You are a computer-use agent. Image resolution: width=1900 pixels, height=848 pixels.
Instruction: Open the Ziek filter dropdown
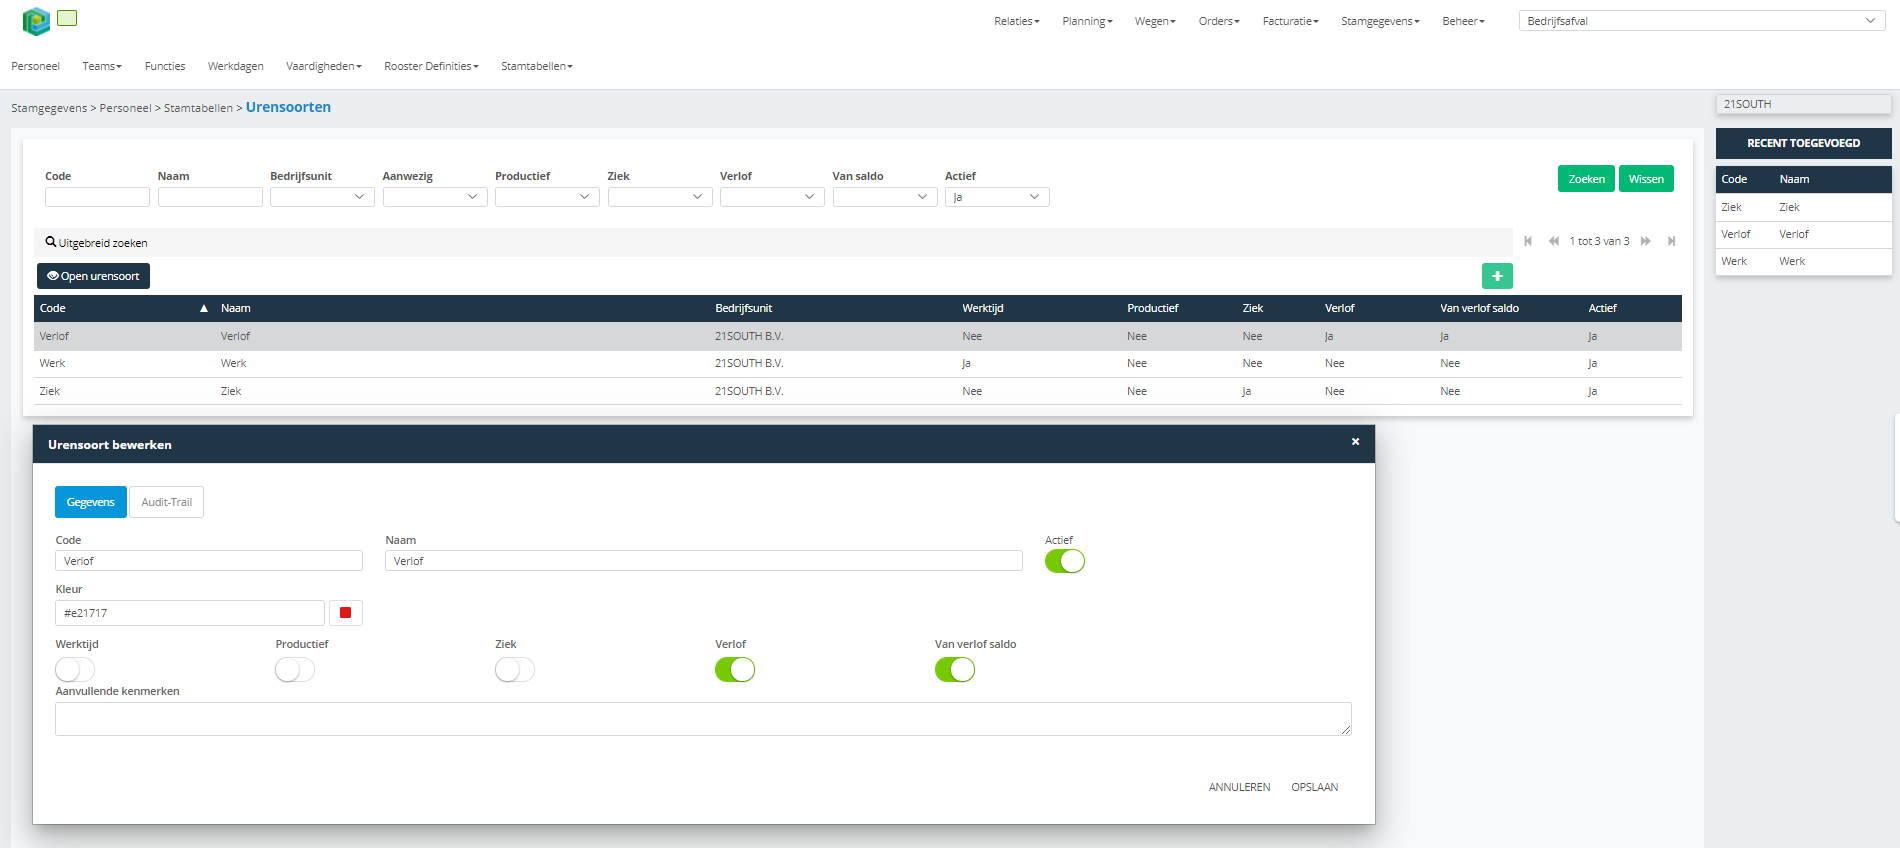pyautogui.click(x=660, y=197)
